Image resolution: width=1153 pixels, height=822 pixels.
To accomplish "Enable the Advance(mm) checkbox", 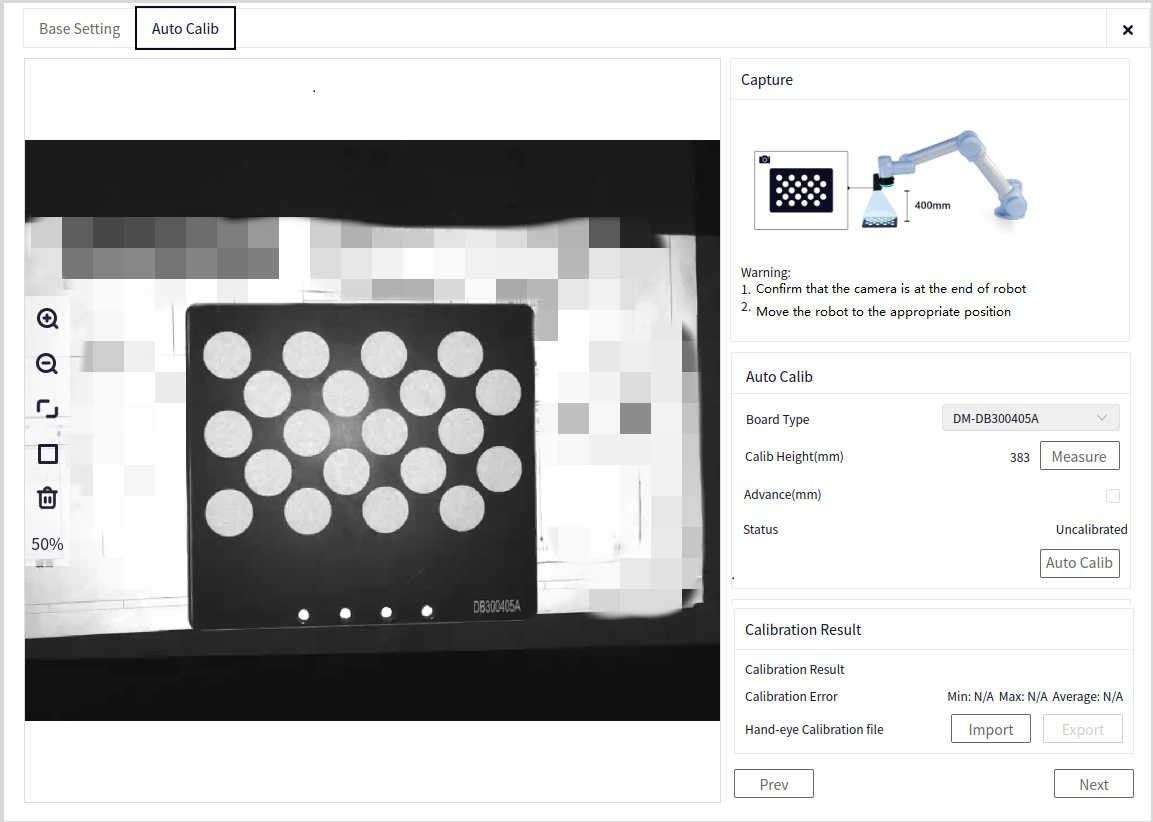I will pyautogui.click(x=1113, y=496).
